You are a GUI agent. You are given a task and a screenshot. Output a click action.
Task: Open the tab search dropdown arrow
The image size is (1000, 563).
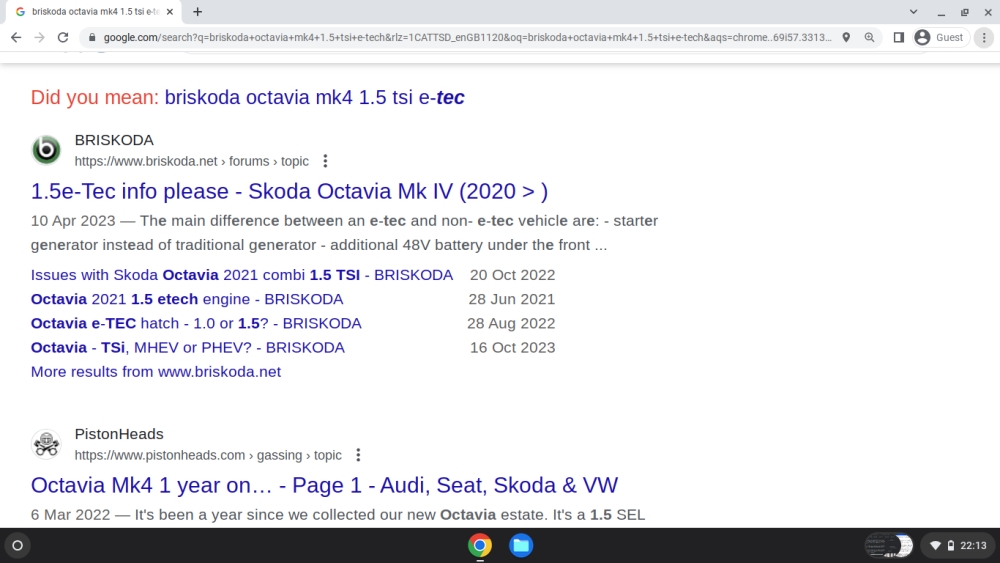913,11
